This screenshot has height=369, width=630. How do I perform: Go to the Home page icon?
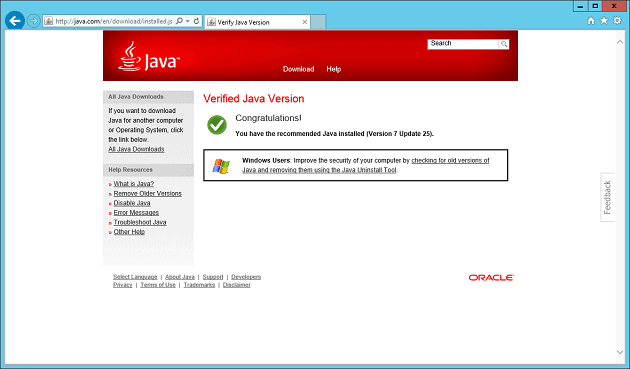591,20
